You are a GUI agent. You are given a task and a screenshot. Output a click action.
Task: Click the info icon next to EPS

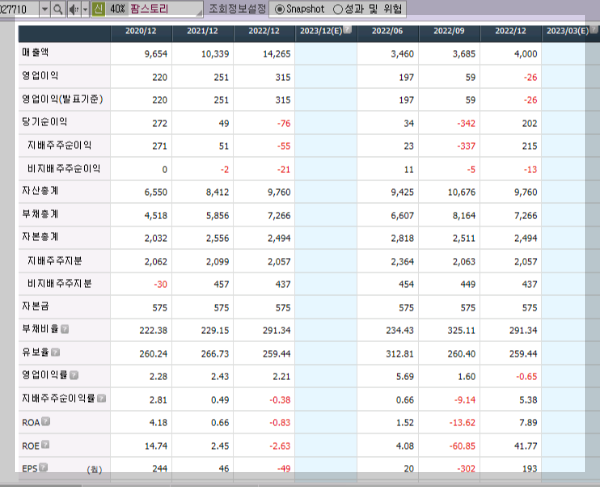[x=43, y=467]
